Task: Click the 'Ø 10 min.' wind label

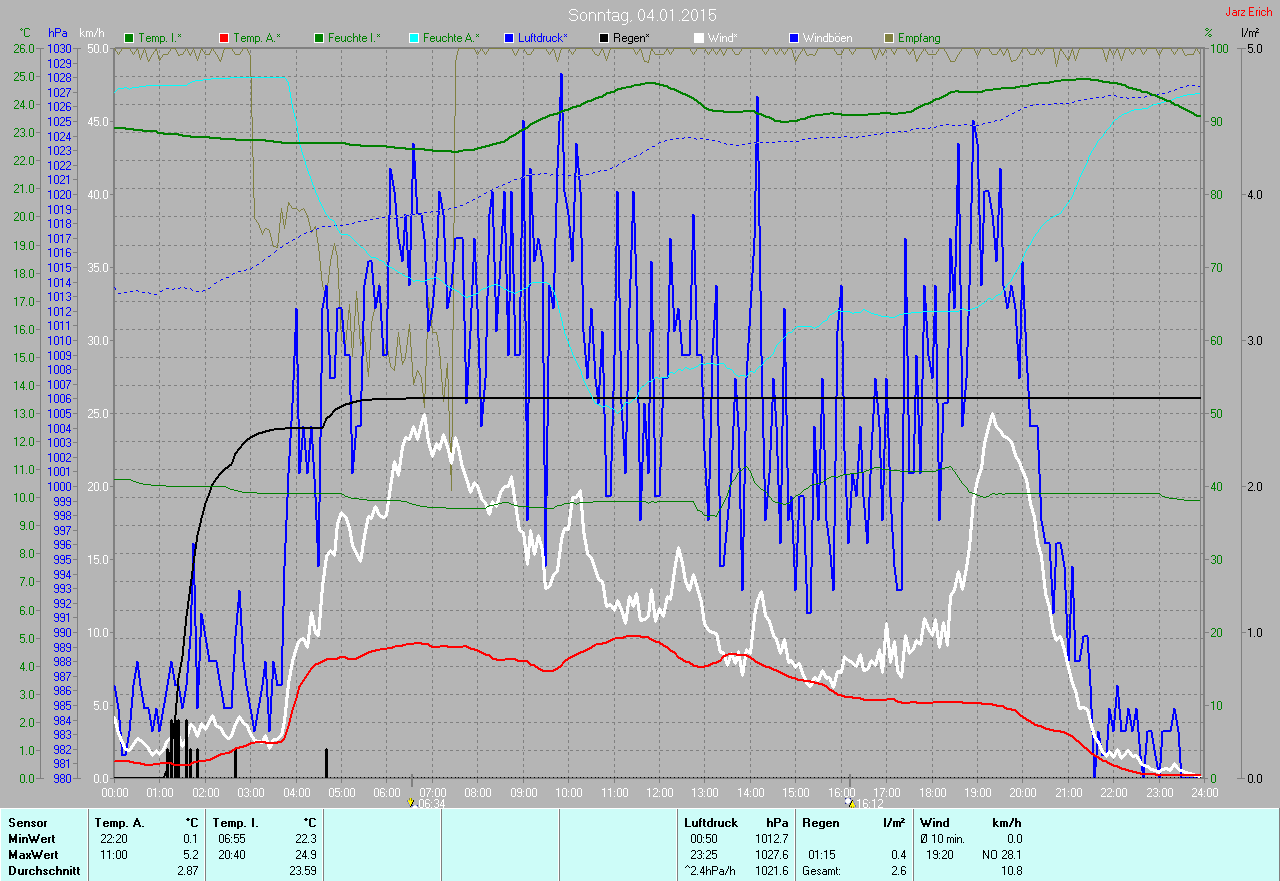Action: (943, 839)
